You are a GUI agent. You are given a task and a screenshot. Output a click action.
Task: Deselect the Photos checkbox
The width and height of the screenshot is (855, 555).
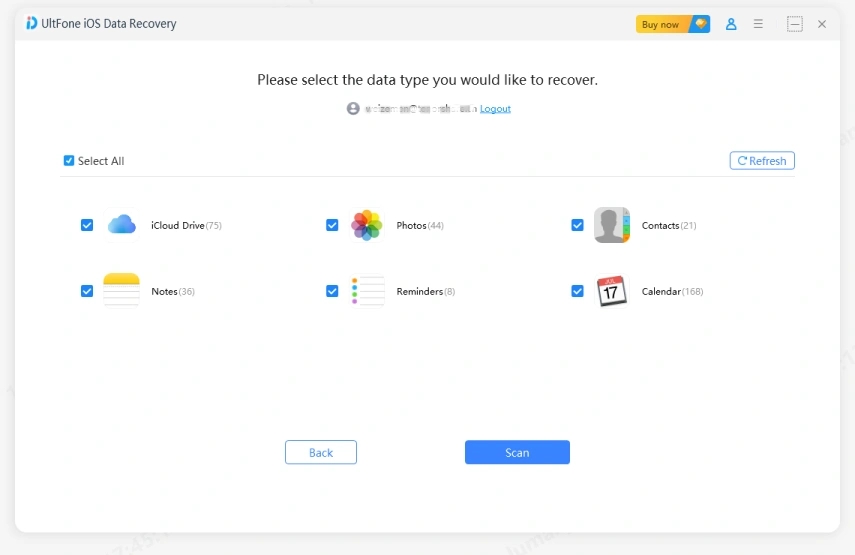[x=332, y=225]
